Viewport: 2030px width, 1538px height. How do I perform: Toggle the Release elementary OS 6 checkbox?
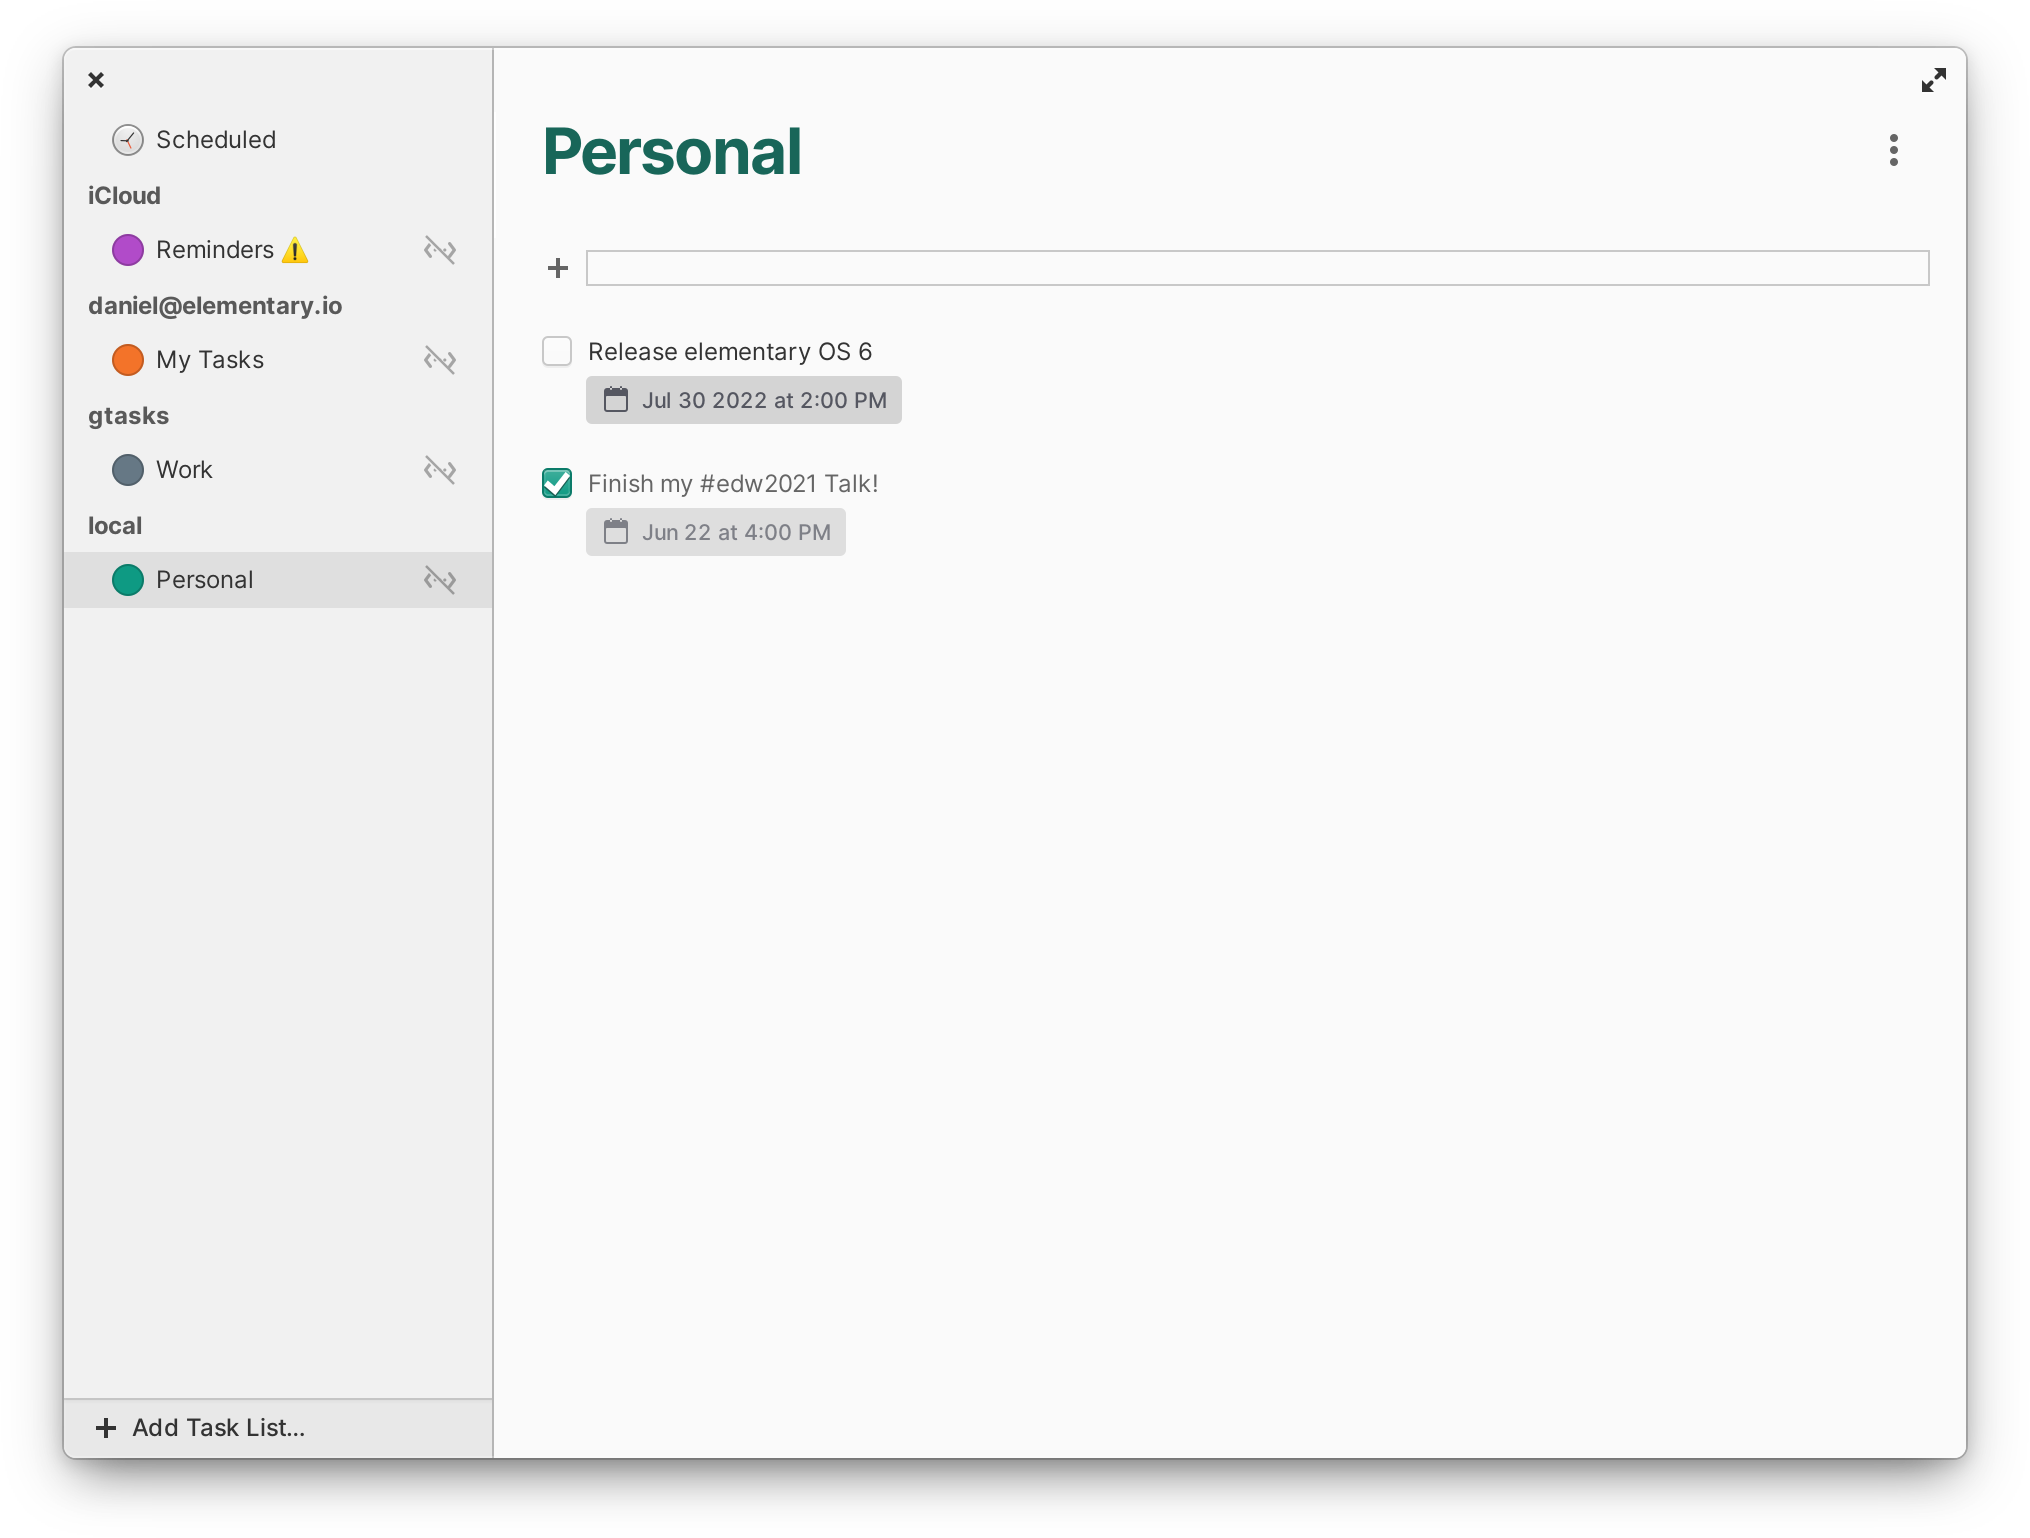557,352
